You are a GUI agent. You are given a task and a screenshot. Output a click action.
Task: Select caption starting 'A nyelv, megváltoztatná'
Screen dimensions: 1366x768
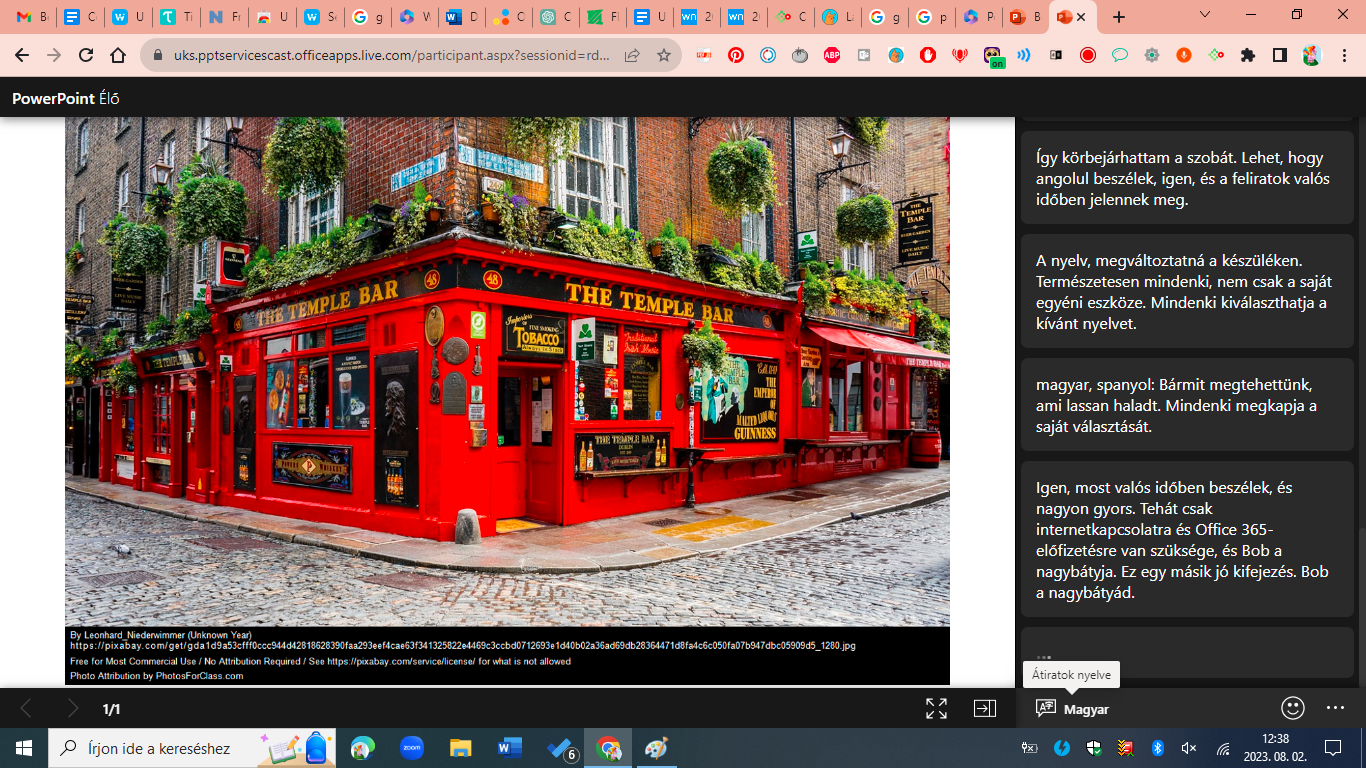tap(1187, 291)
